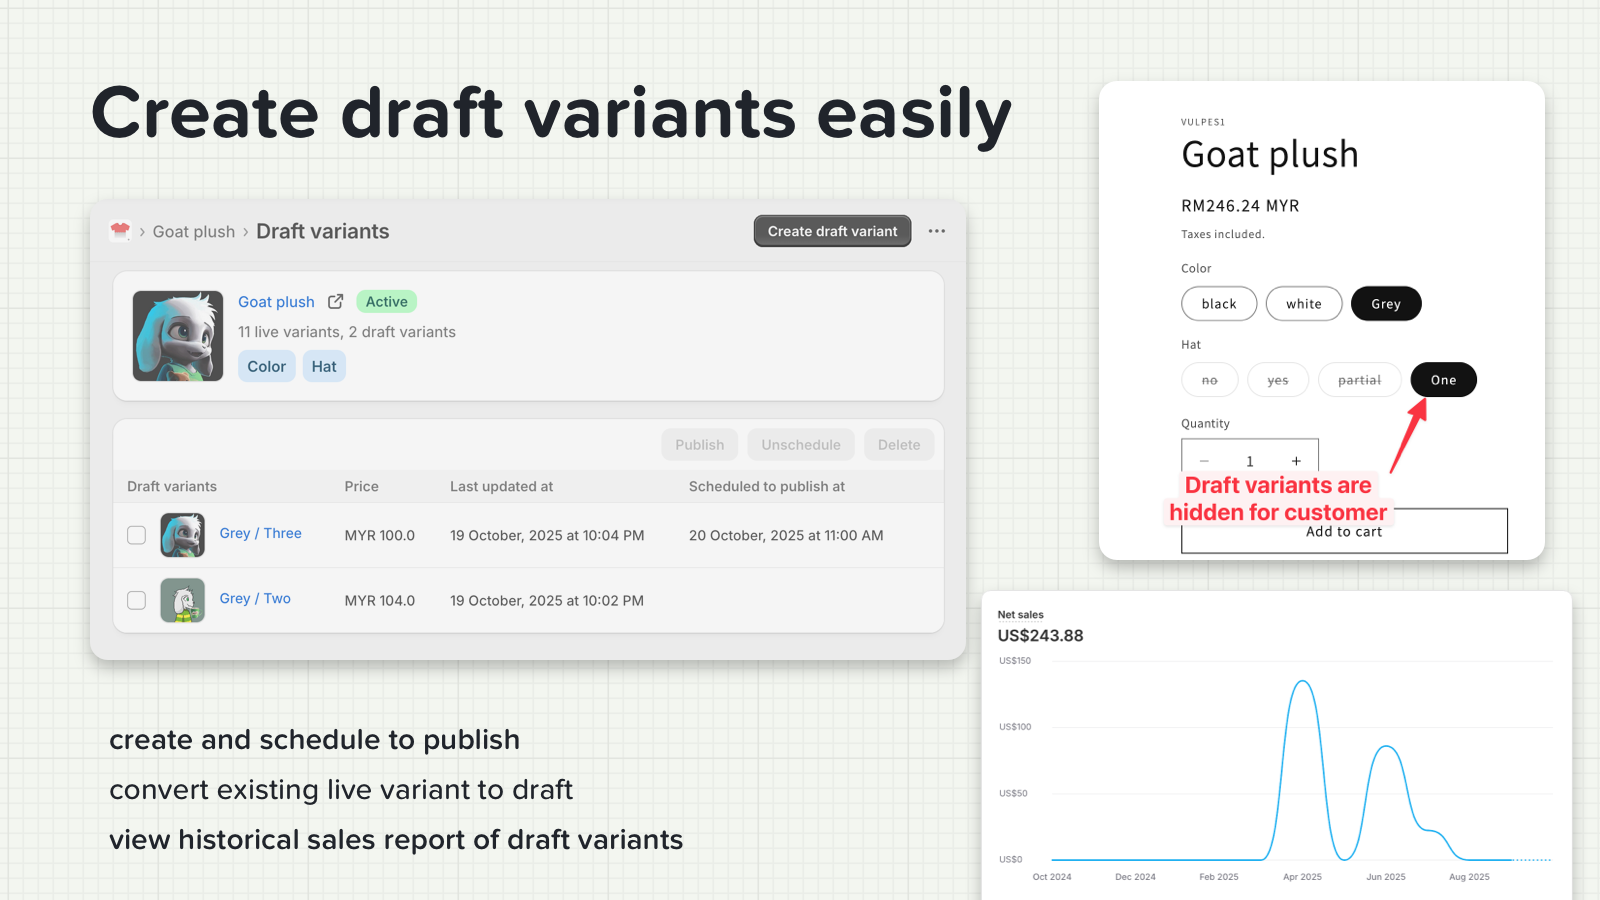Decrease quantity with the minus icon
Image resolution: width=1600 pixels, height=900 pixels.
(1204, 461)
